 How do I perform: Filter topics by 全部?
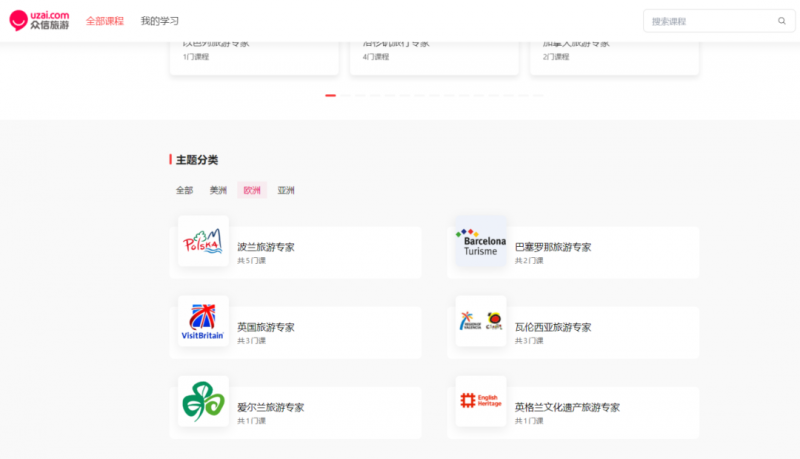tap(184, 190)
